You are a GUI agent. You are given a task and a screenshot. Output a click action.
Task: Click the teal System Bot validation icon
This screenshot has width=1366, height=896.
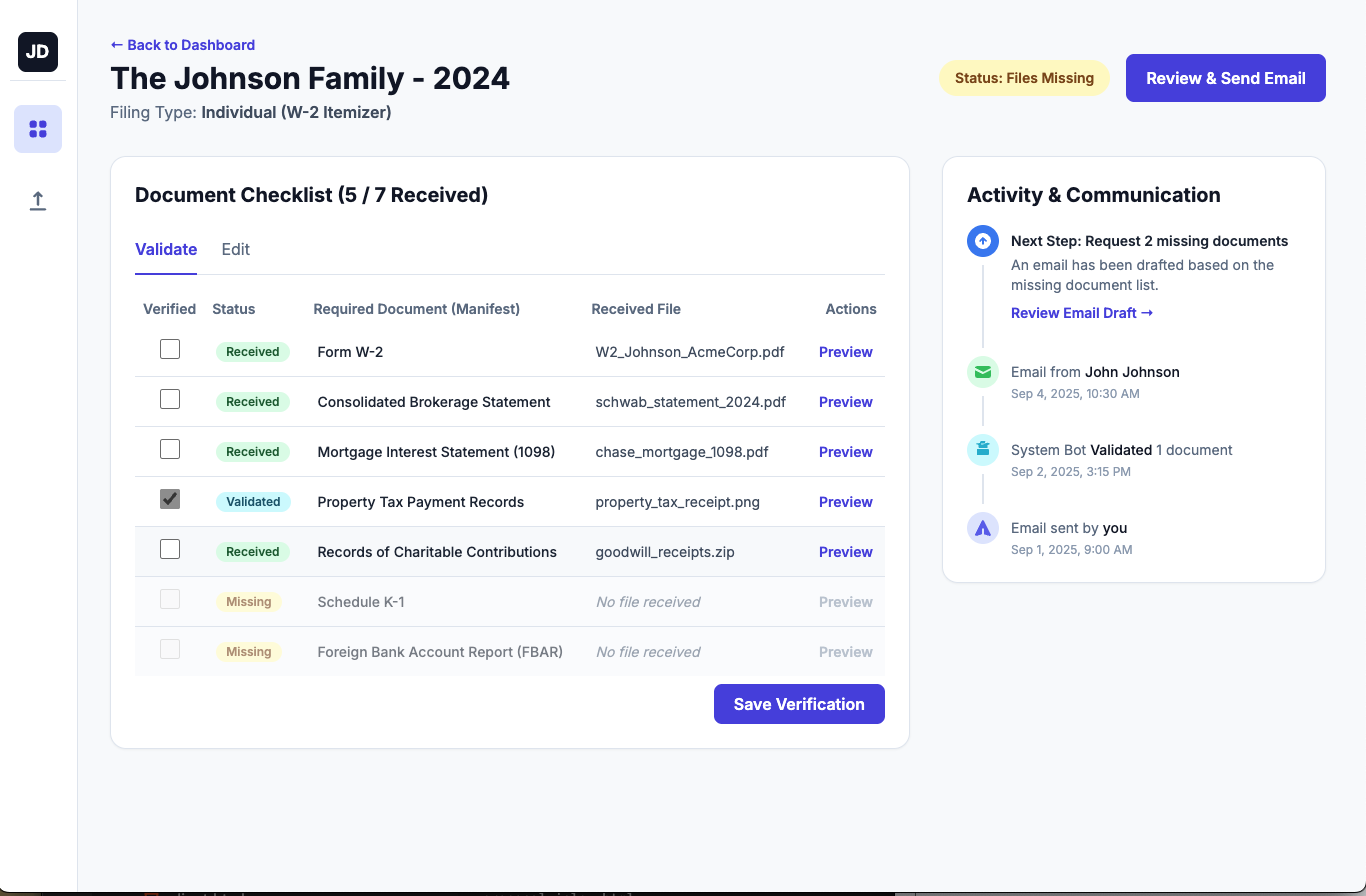pos(982,449)
